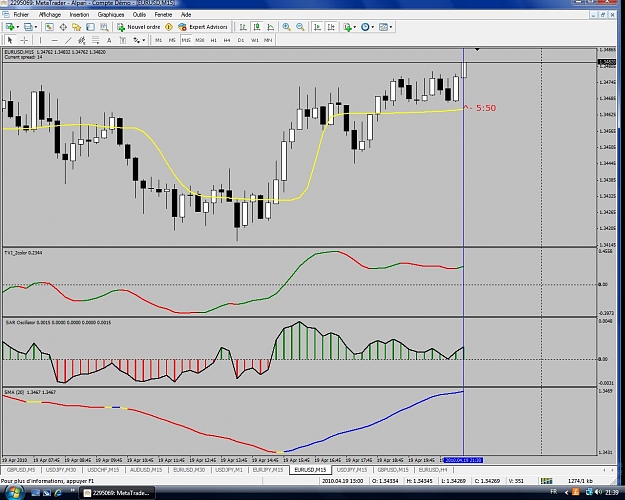Switch to USDJPY,M30 chart tab
Viewport: 625px width, 500px height.
pos(61,470)
